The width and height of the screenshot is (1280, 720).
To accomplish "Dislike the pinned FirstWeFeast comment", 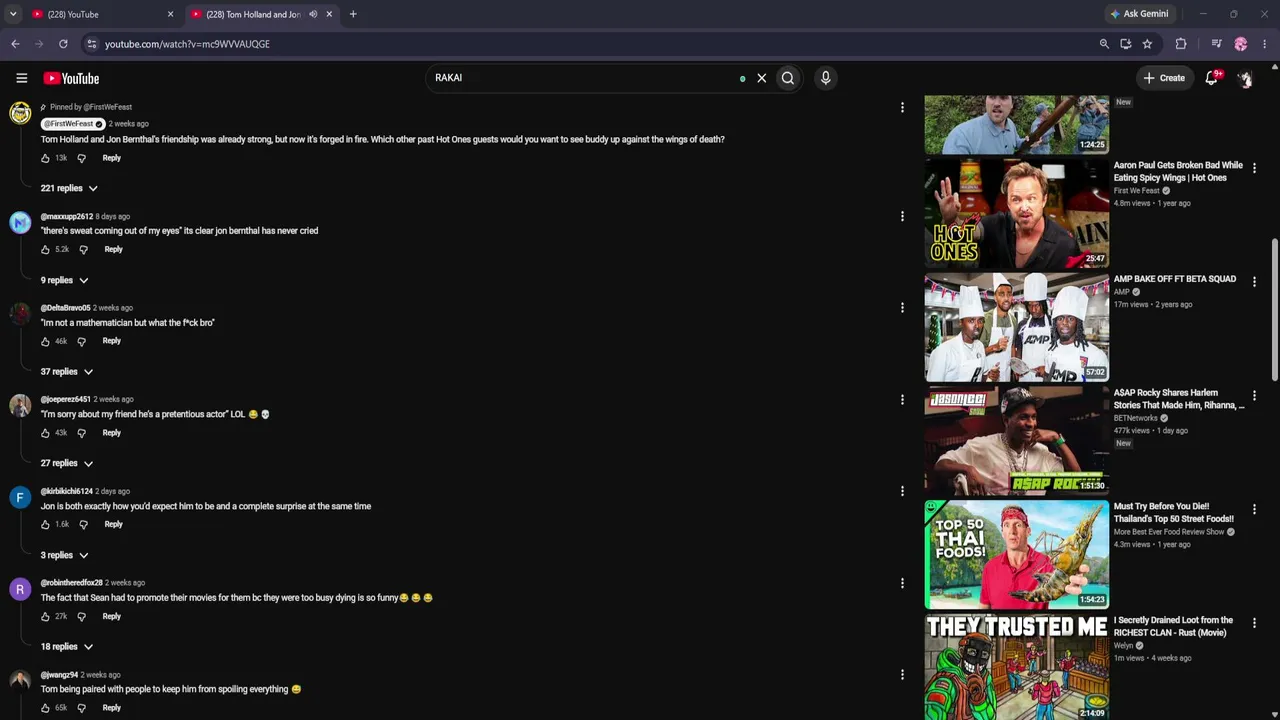I will point(81,158).
